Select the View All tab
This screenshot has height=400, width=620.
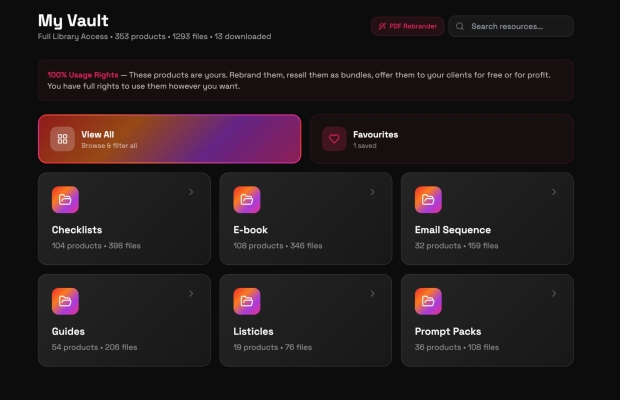(x=170, y=139)
